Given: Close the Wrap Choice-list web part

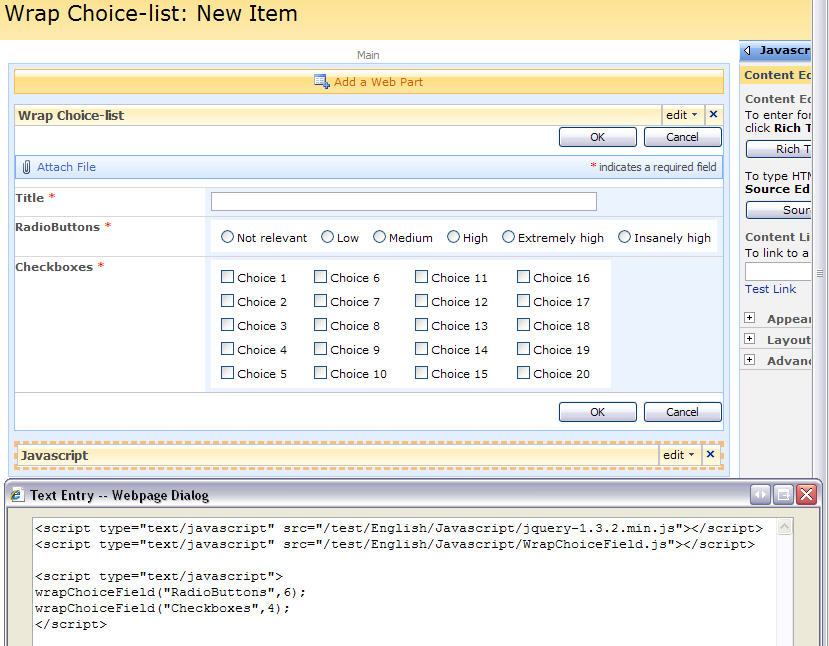Looking at the screenshot, I should [x=713, y=114].
